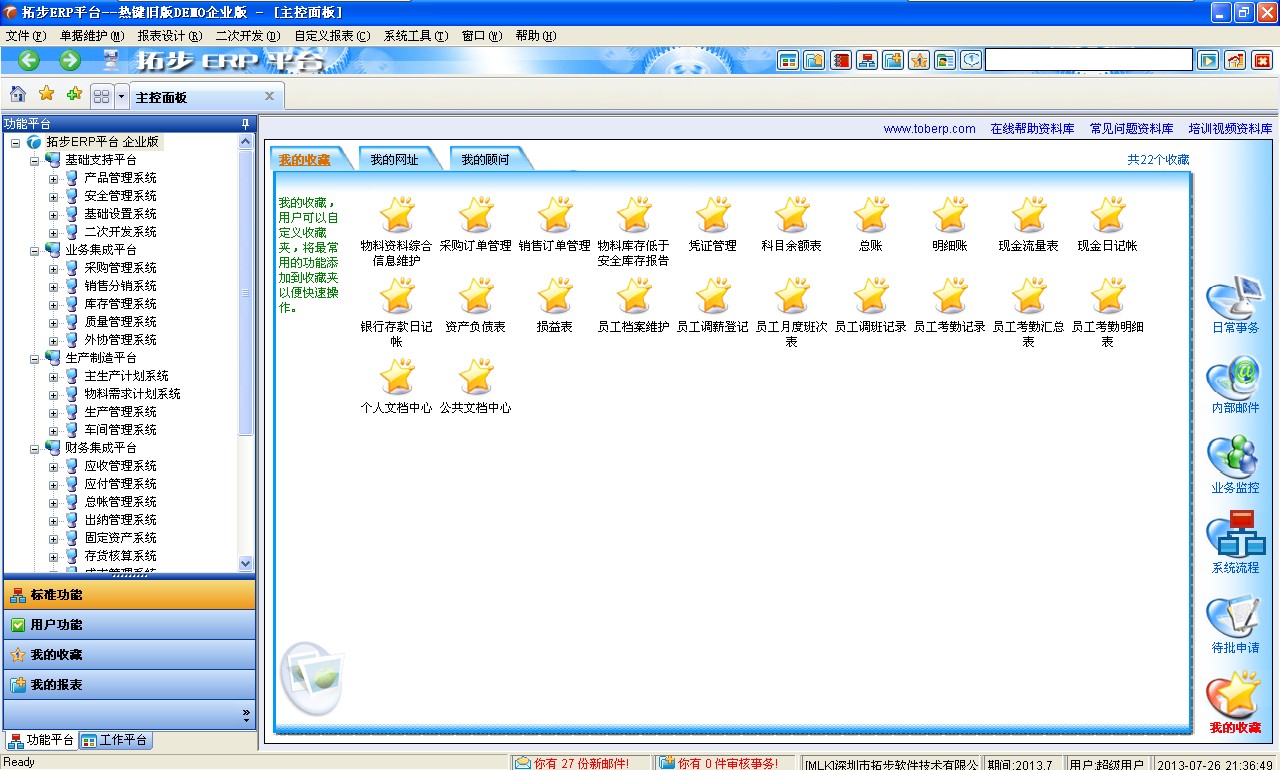The width and height of the screenshot is (1280, 770).
Task: Click the toolbar search input field
Action: (x=1088, y=61)
